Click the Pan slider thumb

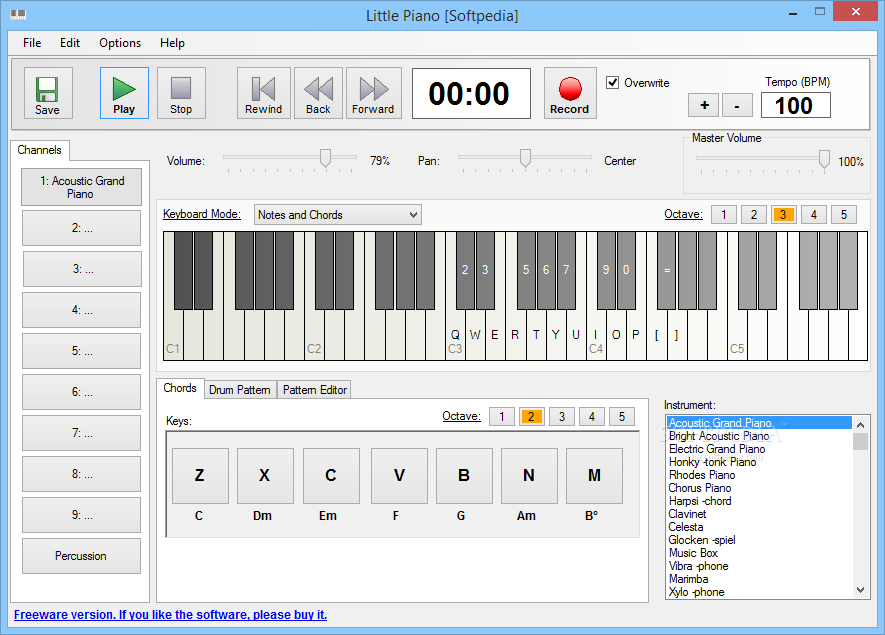[x=525, y=158]
